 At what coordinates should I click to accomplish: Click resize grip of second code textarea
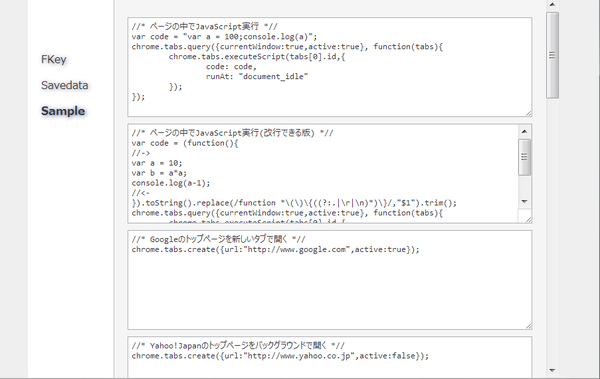[x=528, y=220]
